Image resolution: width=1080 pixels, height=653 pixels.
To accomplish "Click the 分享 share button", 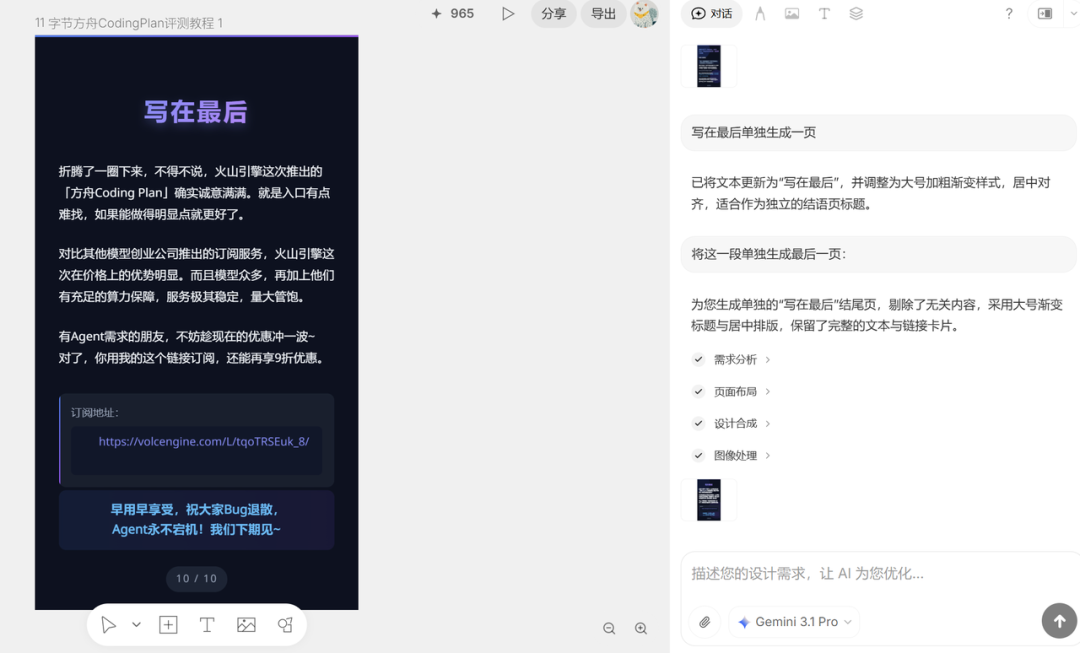I will tap(553, 14).
